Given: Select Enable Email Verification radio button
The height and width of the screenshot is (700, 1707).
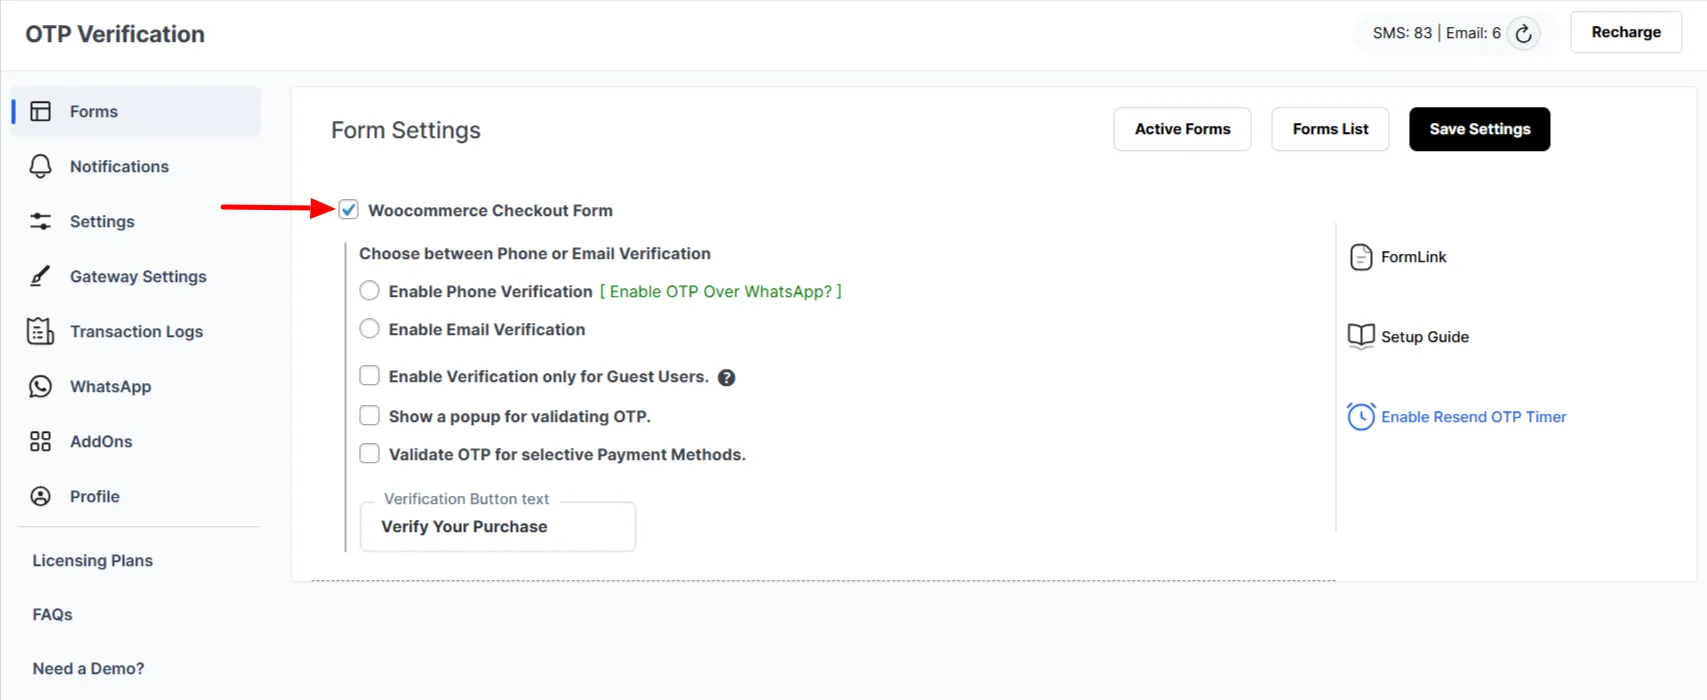Looking at the screenshot, I should [x=369, y=328].
